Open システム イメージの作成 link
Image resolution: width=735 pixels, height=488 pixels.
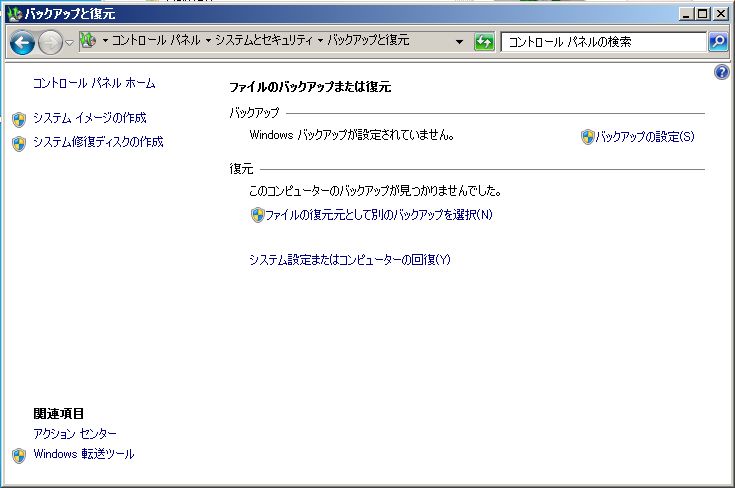pyautogui.click(x=90, y=118)
